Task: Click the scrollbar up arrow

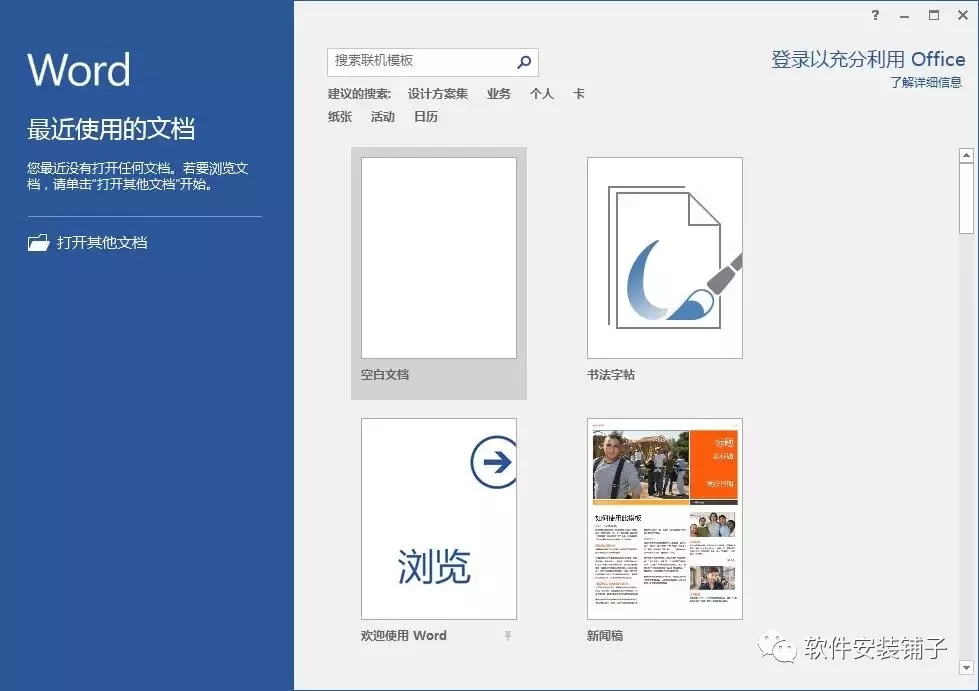Action: pyautogui.click(x=965, y=154)
